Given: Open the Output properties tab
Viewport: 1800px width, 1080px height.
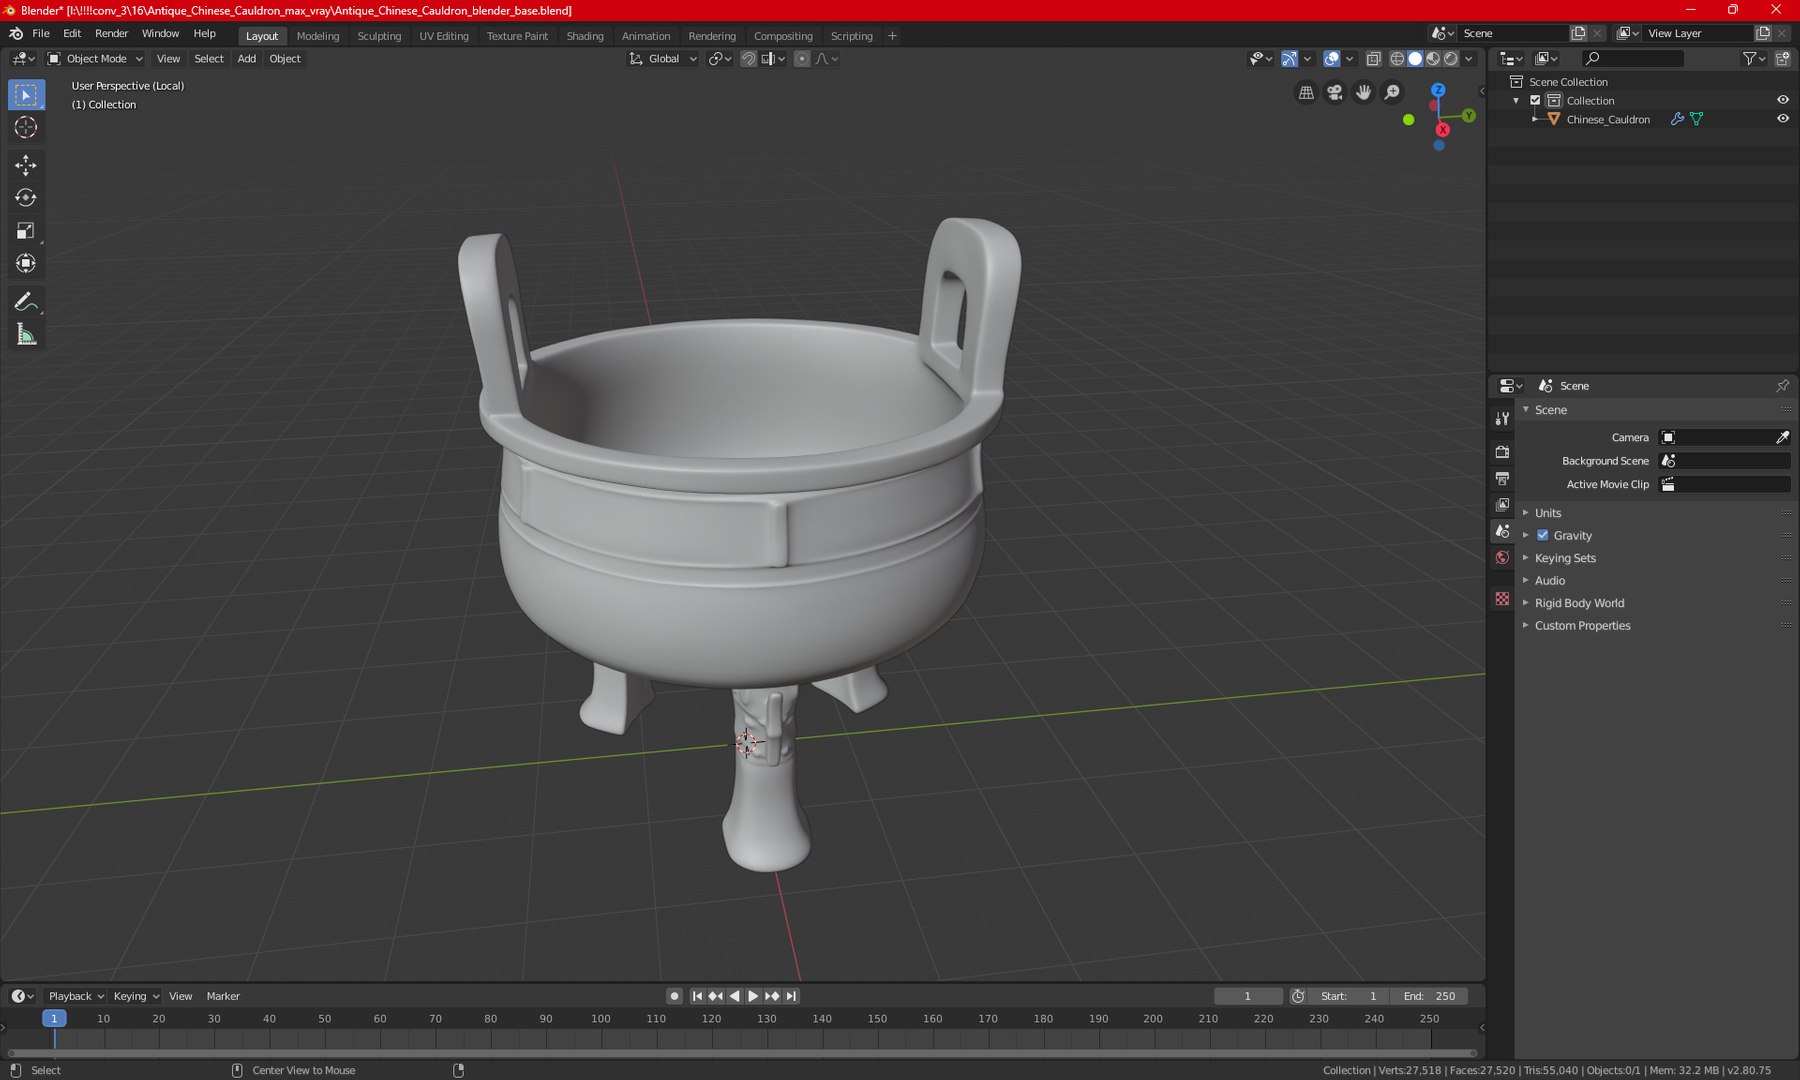Looking at the screenshot, I should (1502, 479).
